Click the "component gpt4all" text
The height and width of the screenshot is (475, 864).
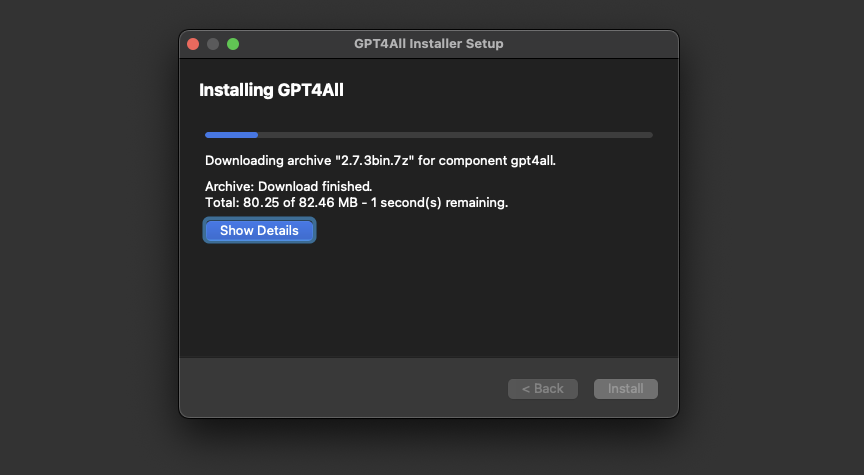point(497,160)
